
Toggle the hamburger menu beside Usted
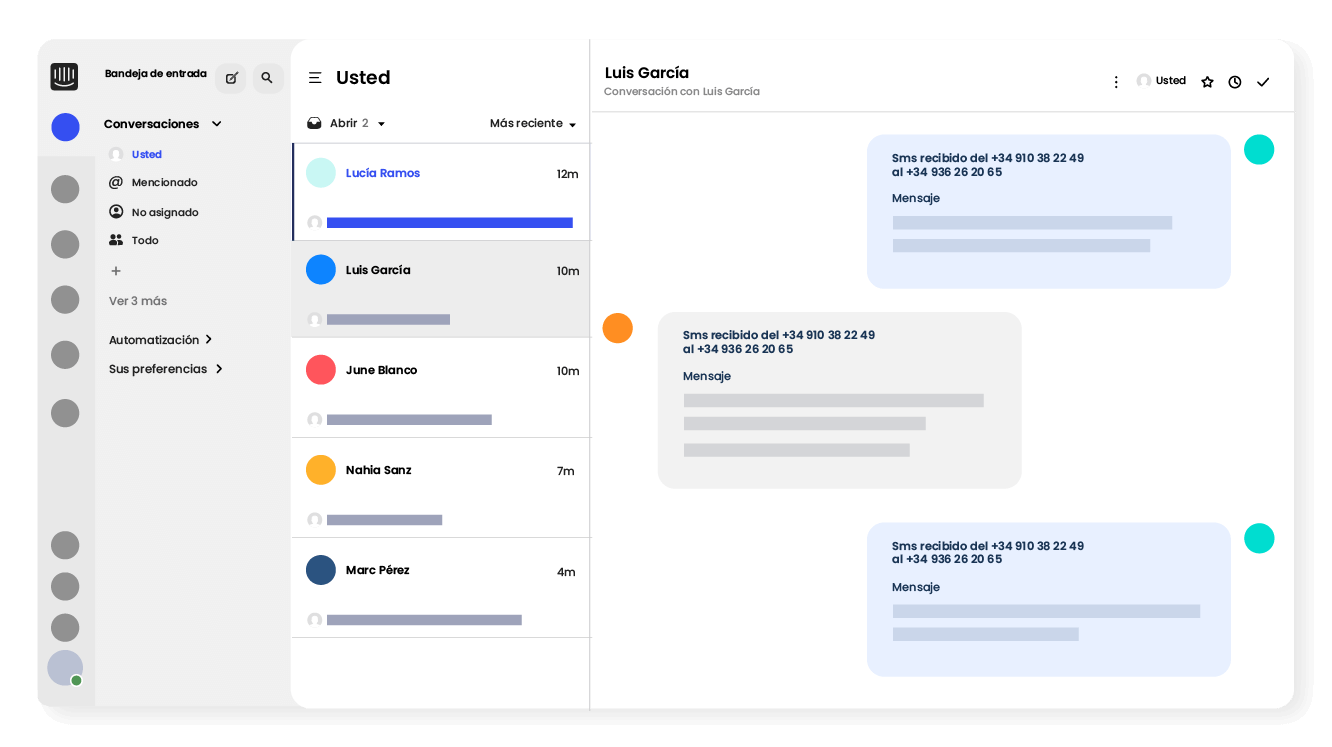pos(315,78)
